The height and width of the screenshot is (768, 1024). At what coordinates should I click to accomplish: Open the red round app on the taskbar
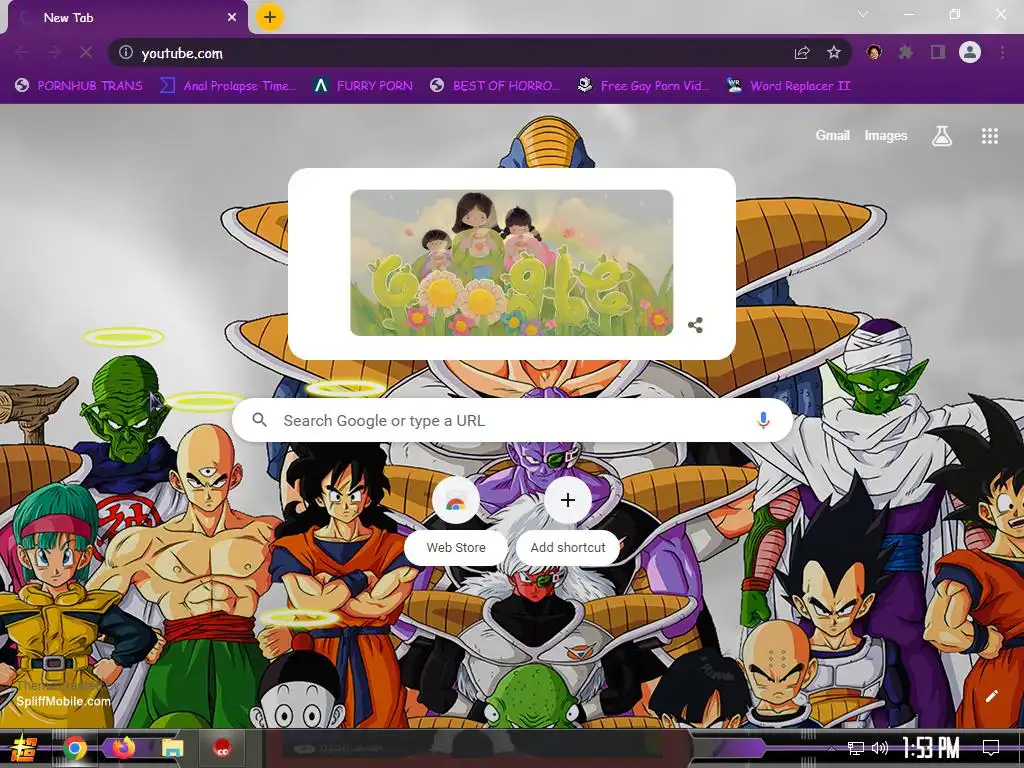click(223, 748)
